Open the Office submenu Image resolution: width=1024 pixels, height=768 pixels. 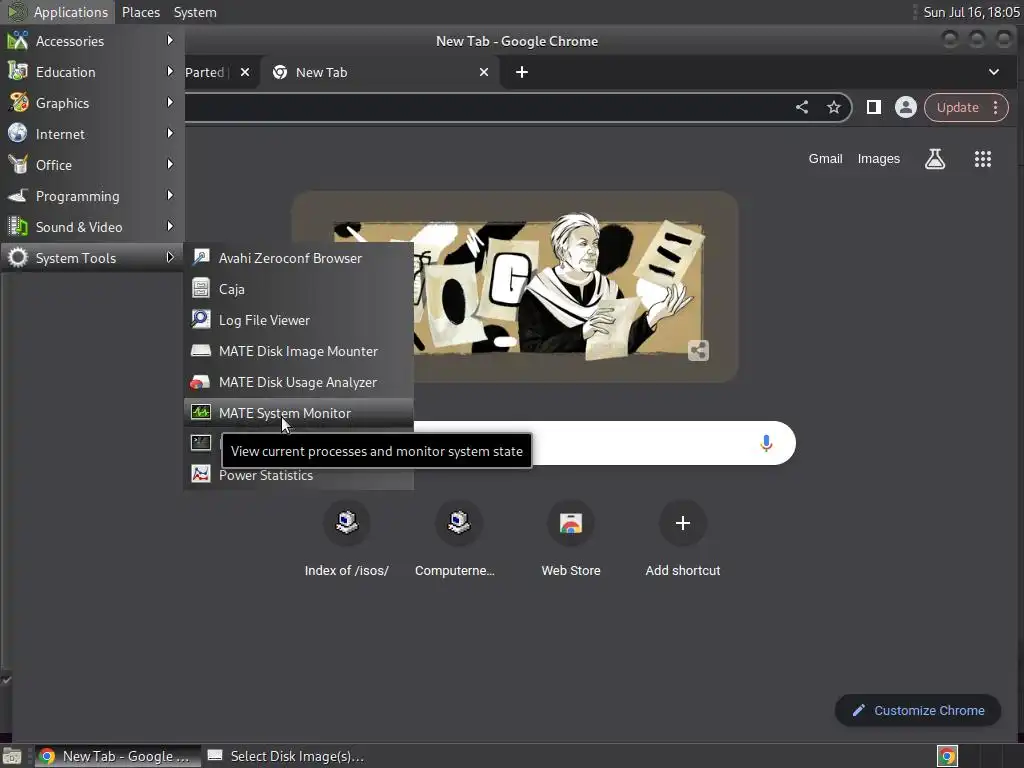click(91, 165)
